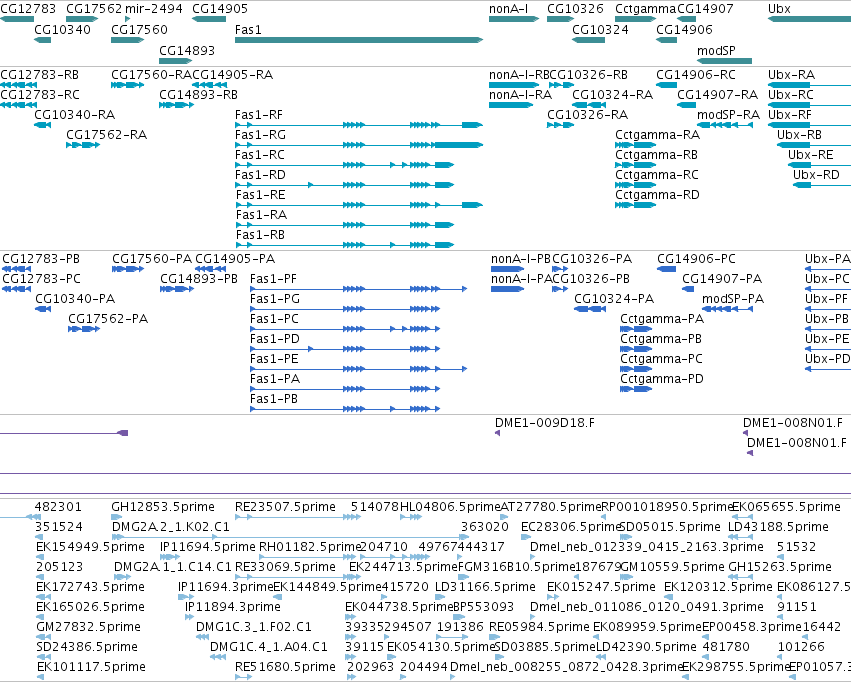851x682 pixels.
Task: Click transcript Cctgamma-RD
Action: tap(657, 195)
